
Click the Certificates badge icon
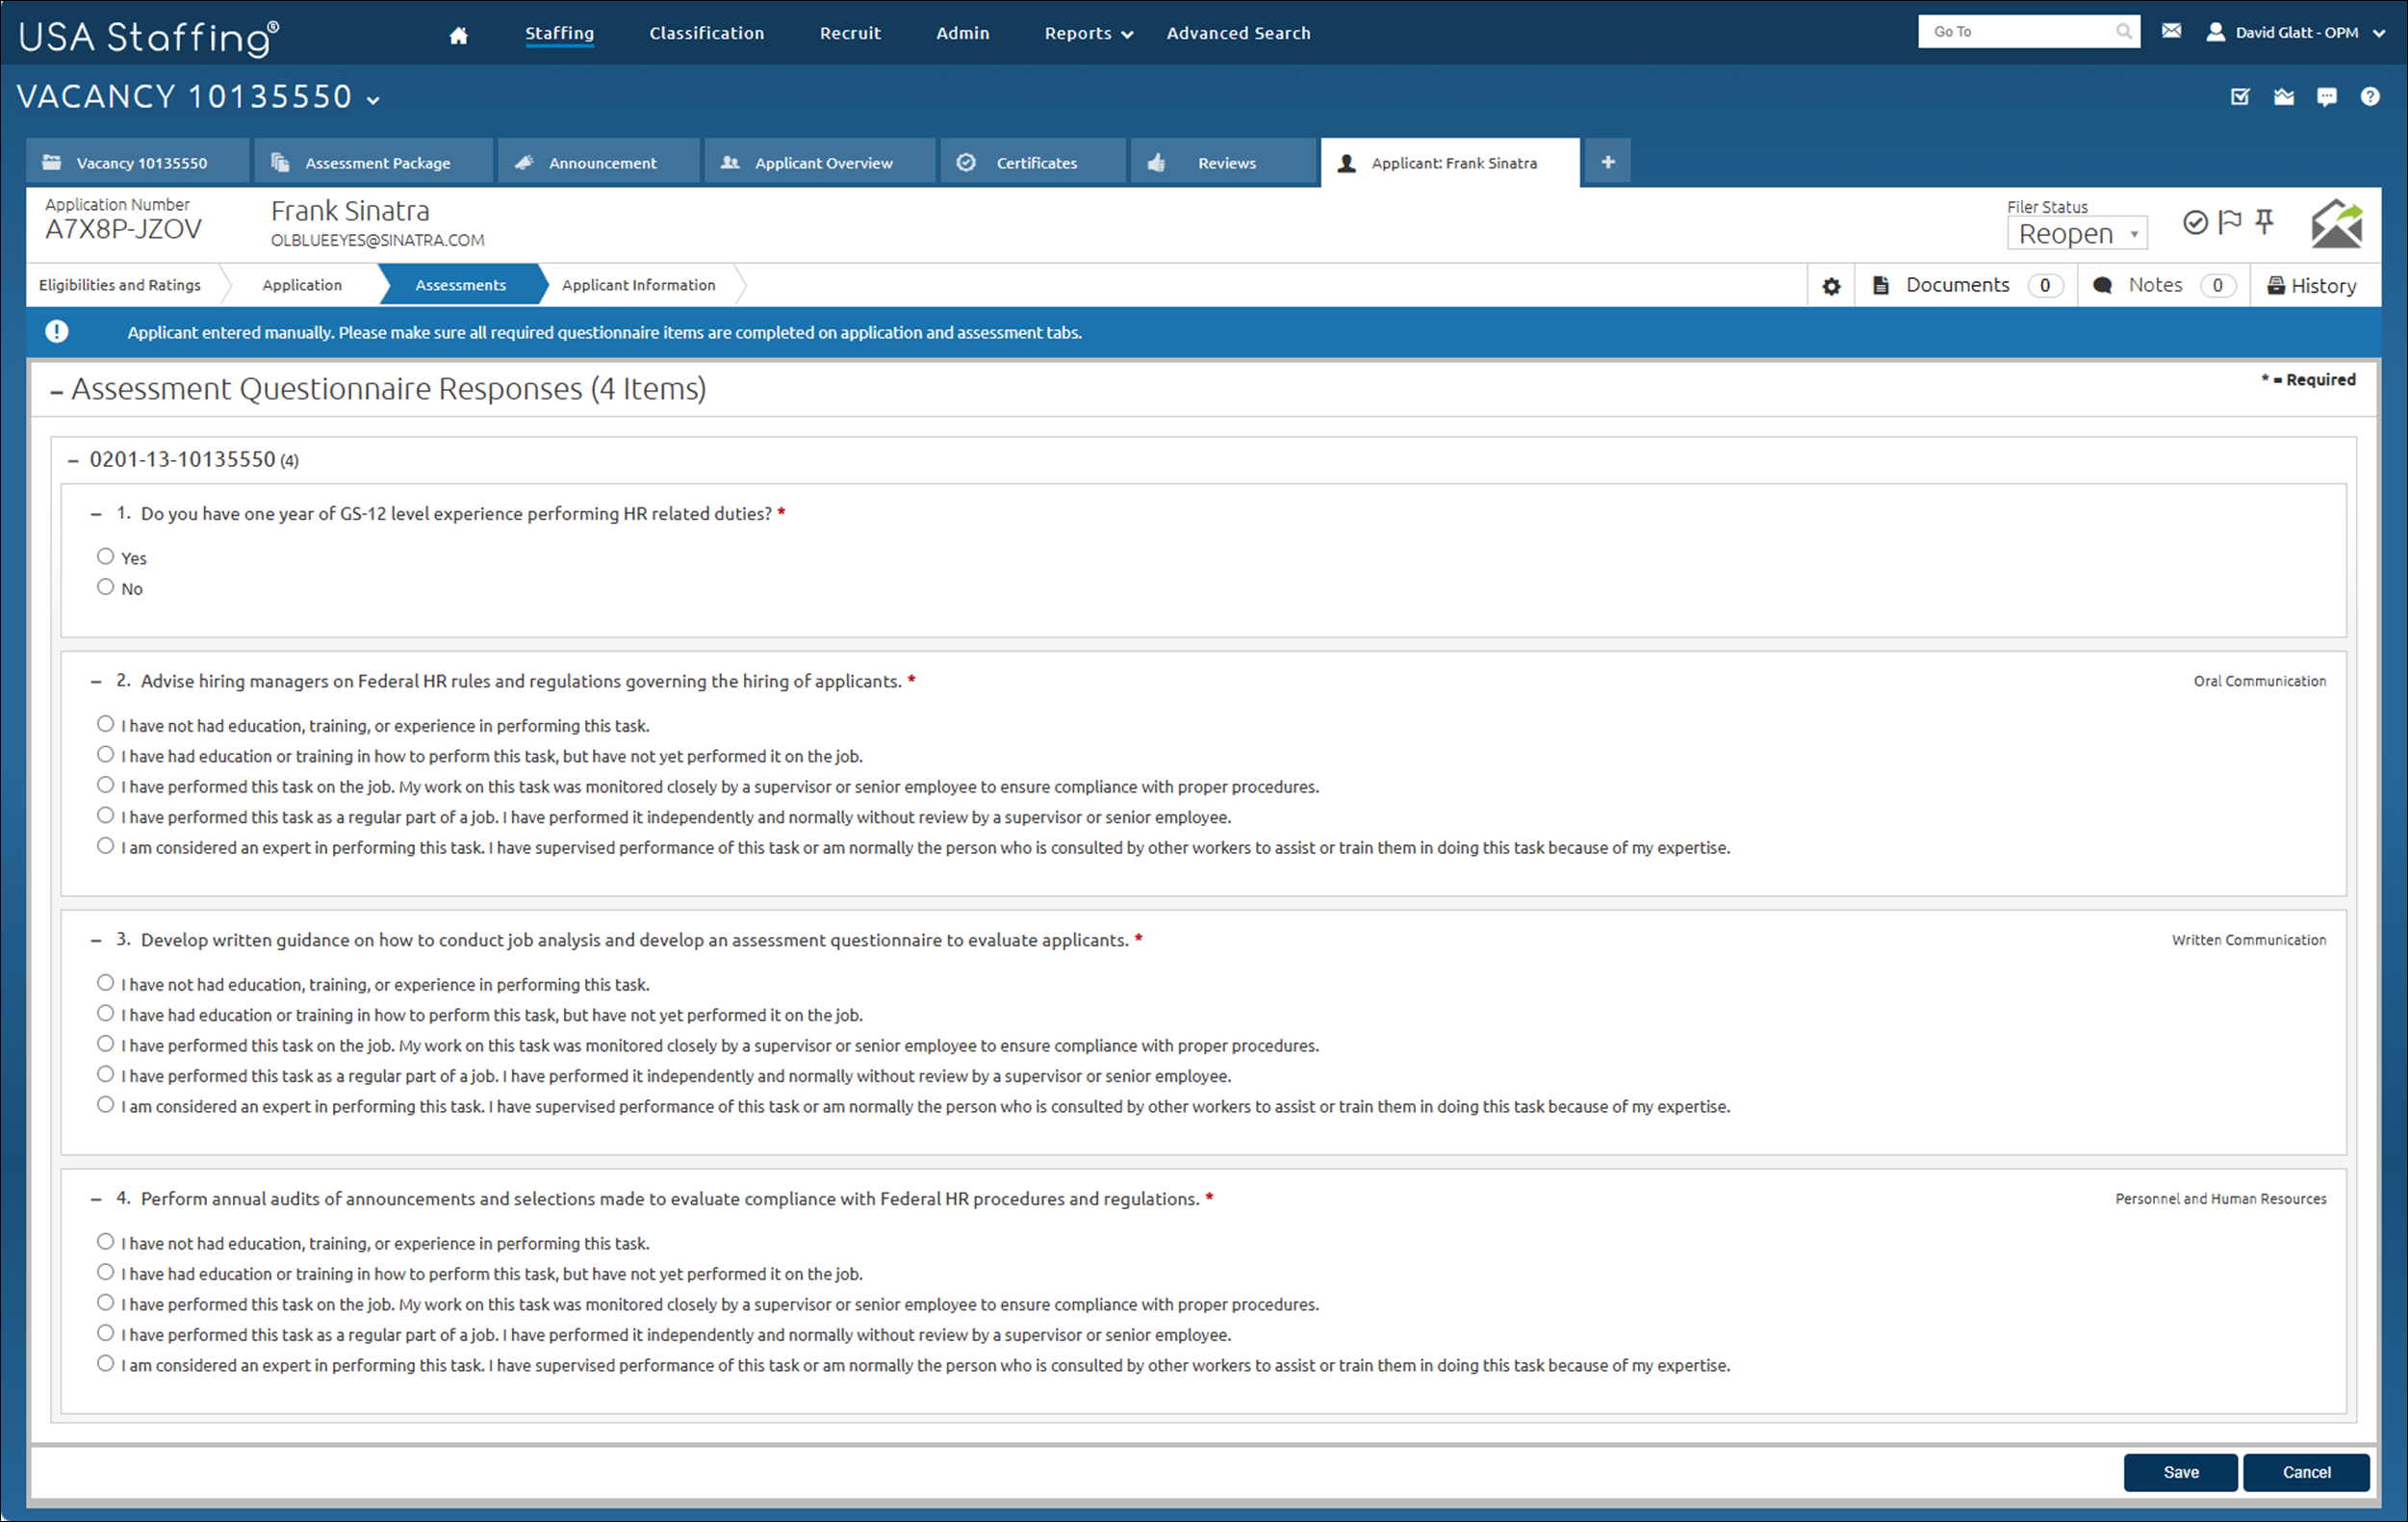click(x=966, y=162)
